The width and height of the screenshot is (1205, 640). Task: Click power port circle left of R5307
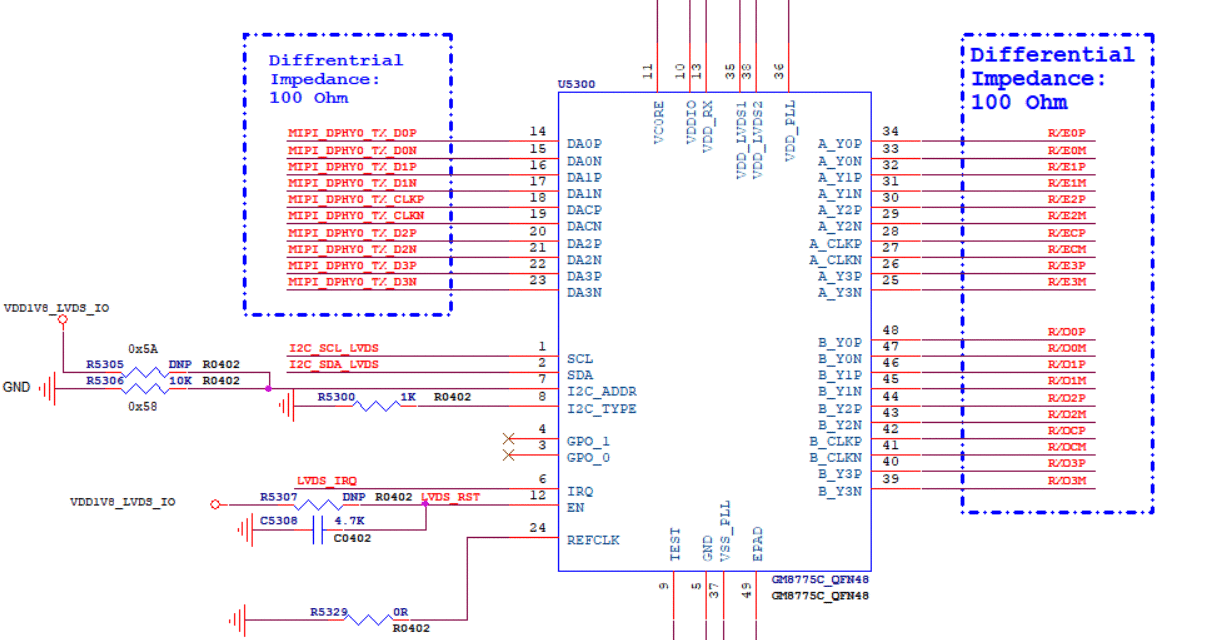[214, 504]
